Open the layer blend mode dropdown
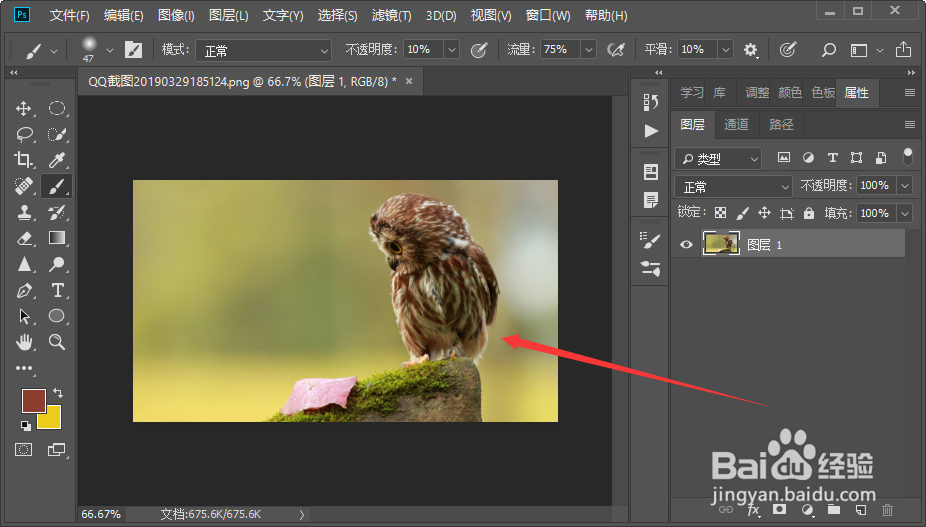Viewport: 926px width, 527px height. 733,187
